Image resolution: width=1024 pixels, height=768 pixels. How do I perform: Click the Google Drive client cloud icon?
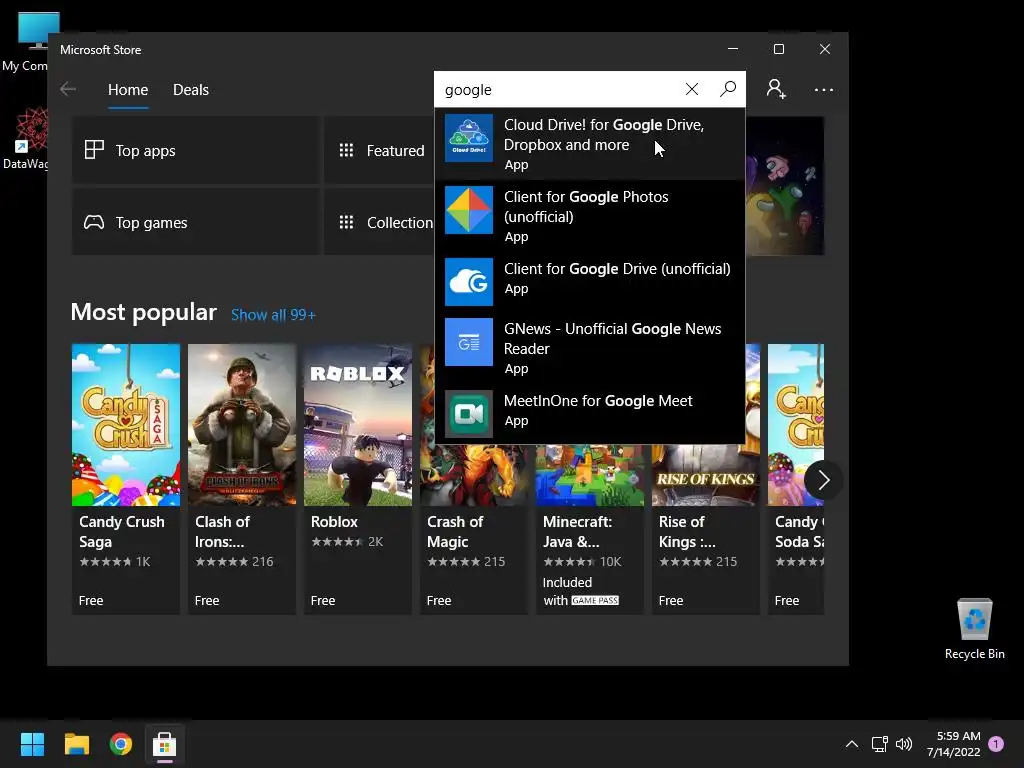(x=469, y=281)
